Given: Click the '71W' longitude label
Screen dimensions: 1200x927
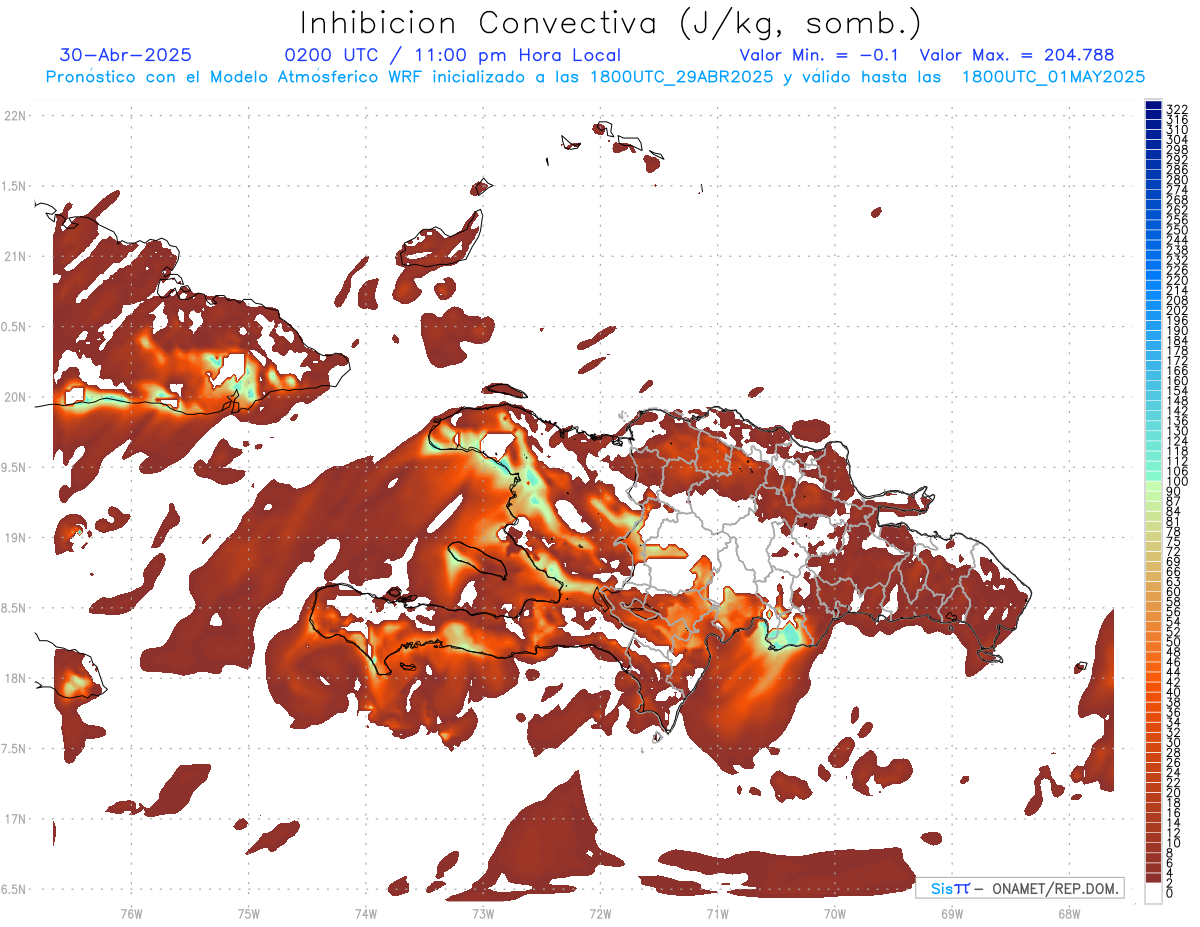Looking at the screenshot, I should pyautogui.click(x=717, y=913).
